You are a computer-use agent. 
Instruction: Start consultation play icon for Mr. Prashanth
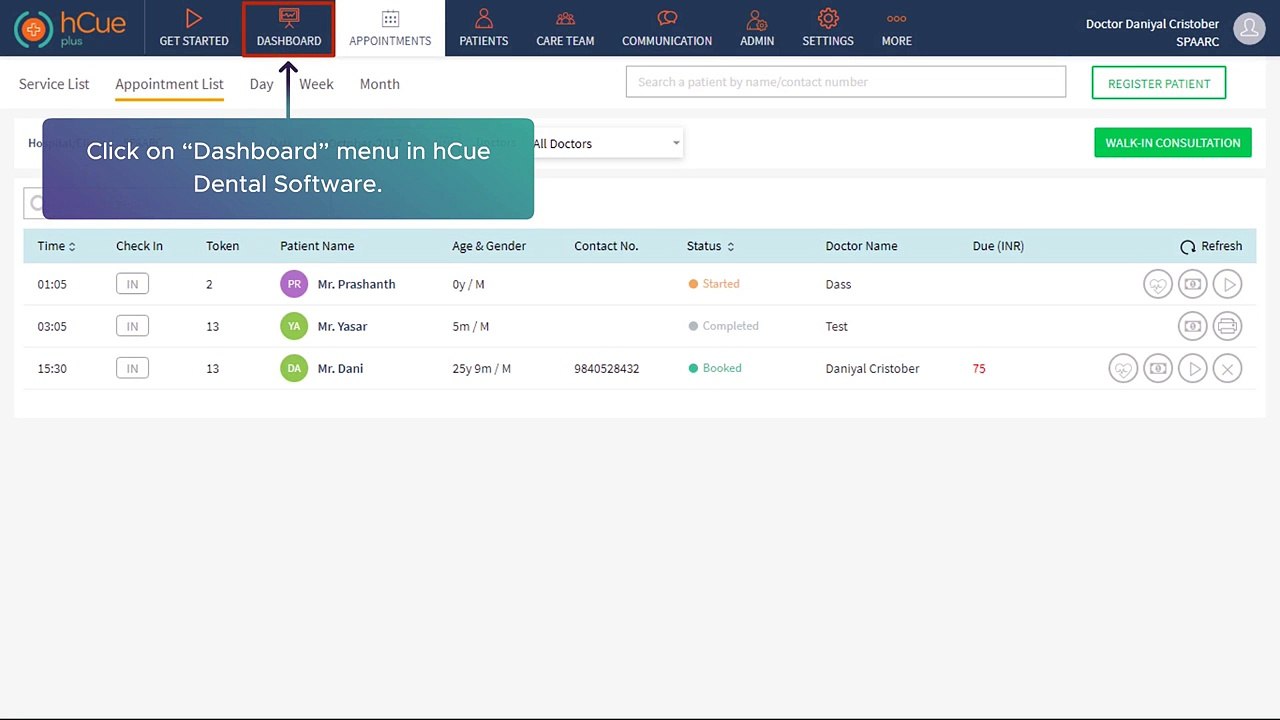click(1228, 284)
